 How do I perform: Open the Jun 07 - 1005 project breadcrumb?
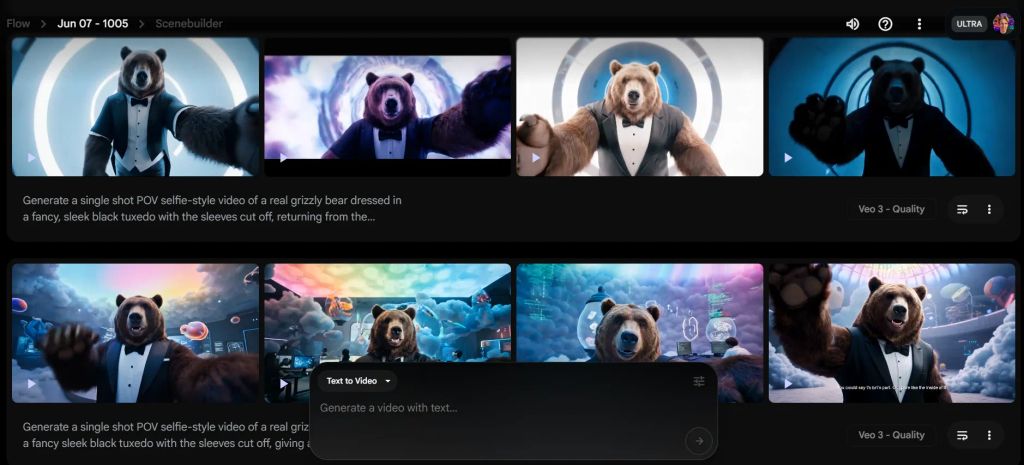93,24
